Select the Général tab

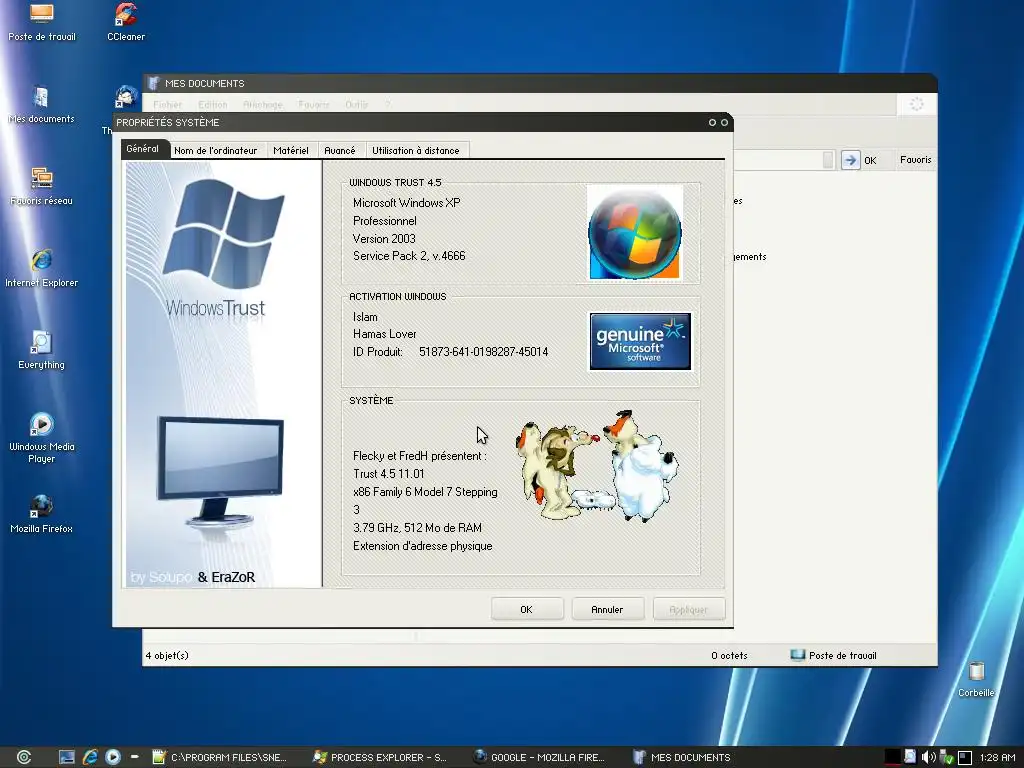coord(142,149)
